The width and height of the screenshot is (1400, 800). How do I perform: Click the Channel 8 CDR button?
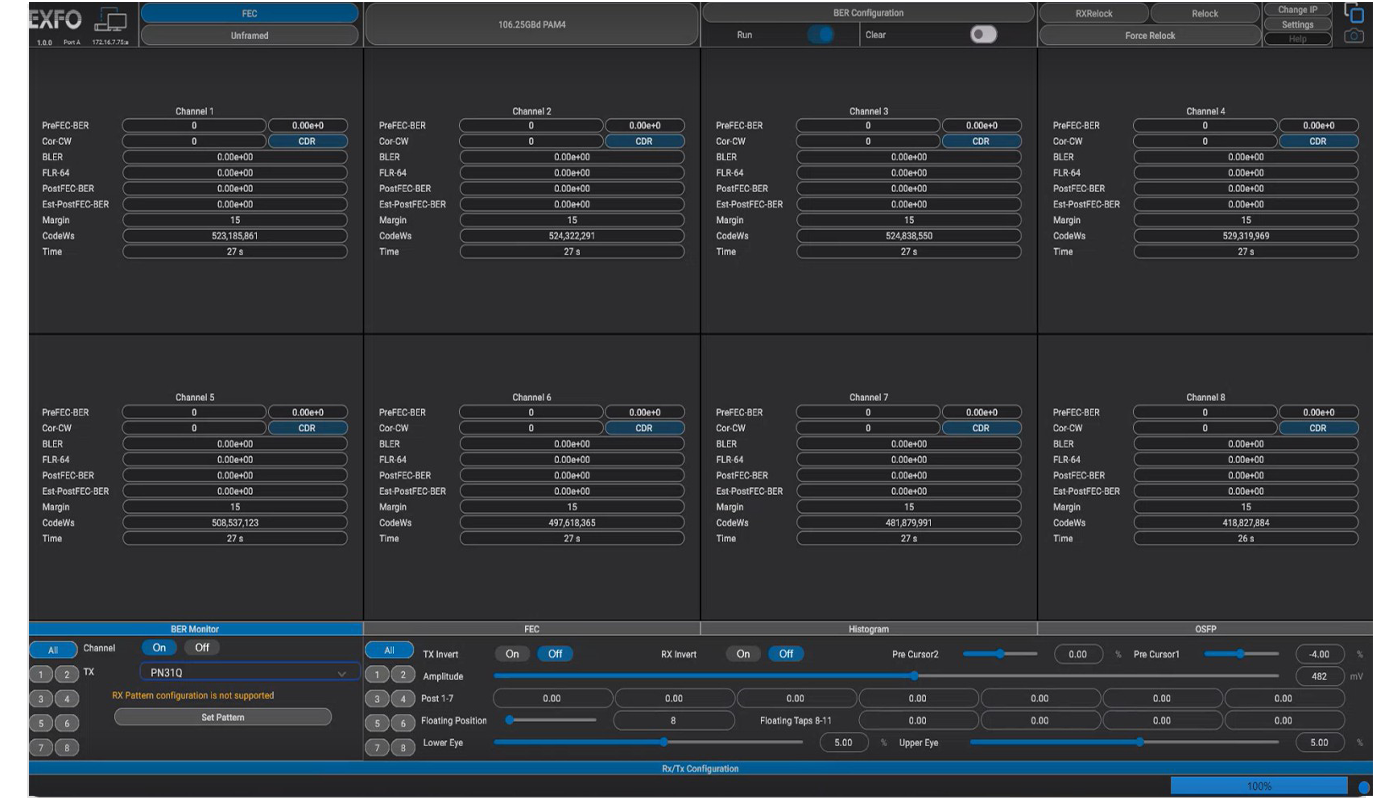1319,428
